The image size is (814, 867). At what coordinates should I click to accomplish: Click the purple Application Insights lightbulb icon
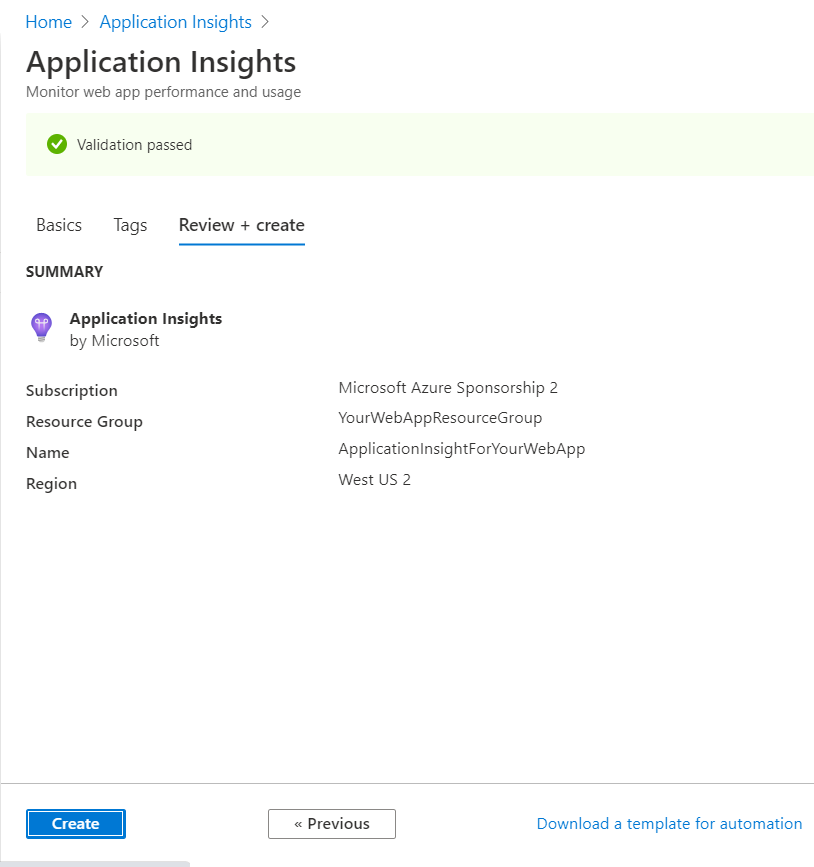click(41, 327)
